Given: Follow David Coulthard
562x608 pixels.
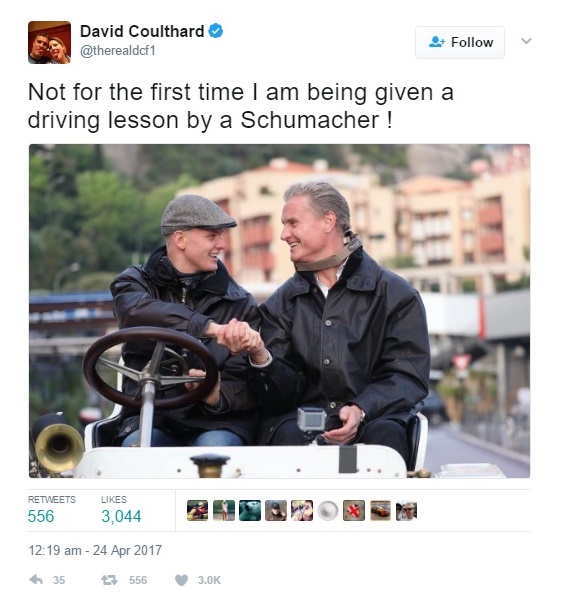Looking at the screenshot, I should point(460,42).
